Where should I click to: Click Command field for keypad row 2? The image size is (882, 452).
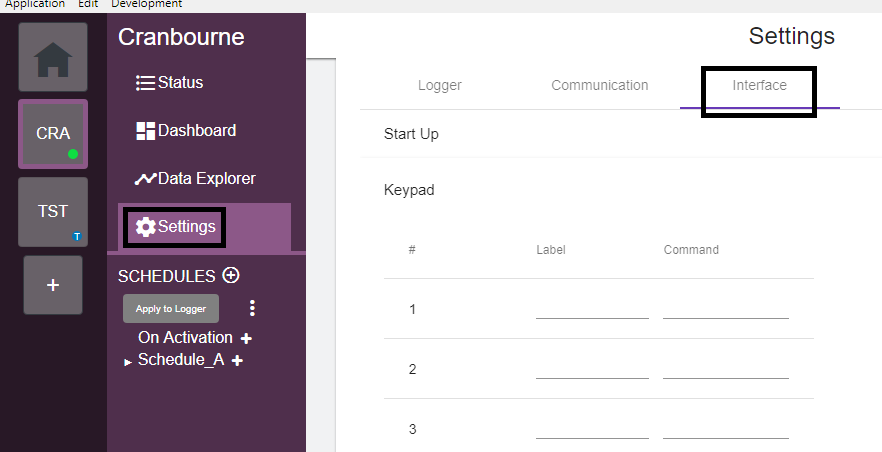pyautogui.click(x=725, y=369)
